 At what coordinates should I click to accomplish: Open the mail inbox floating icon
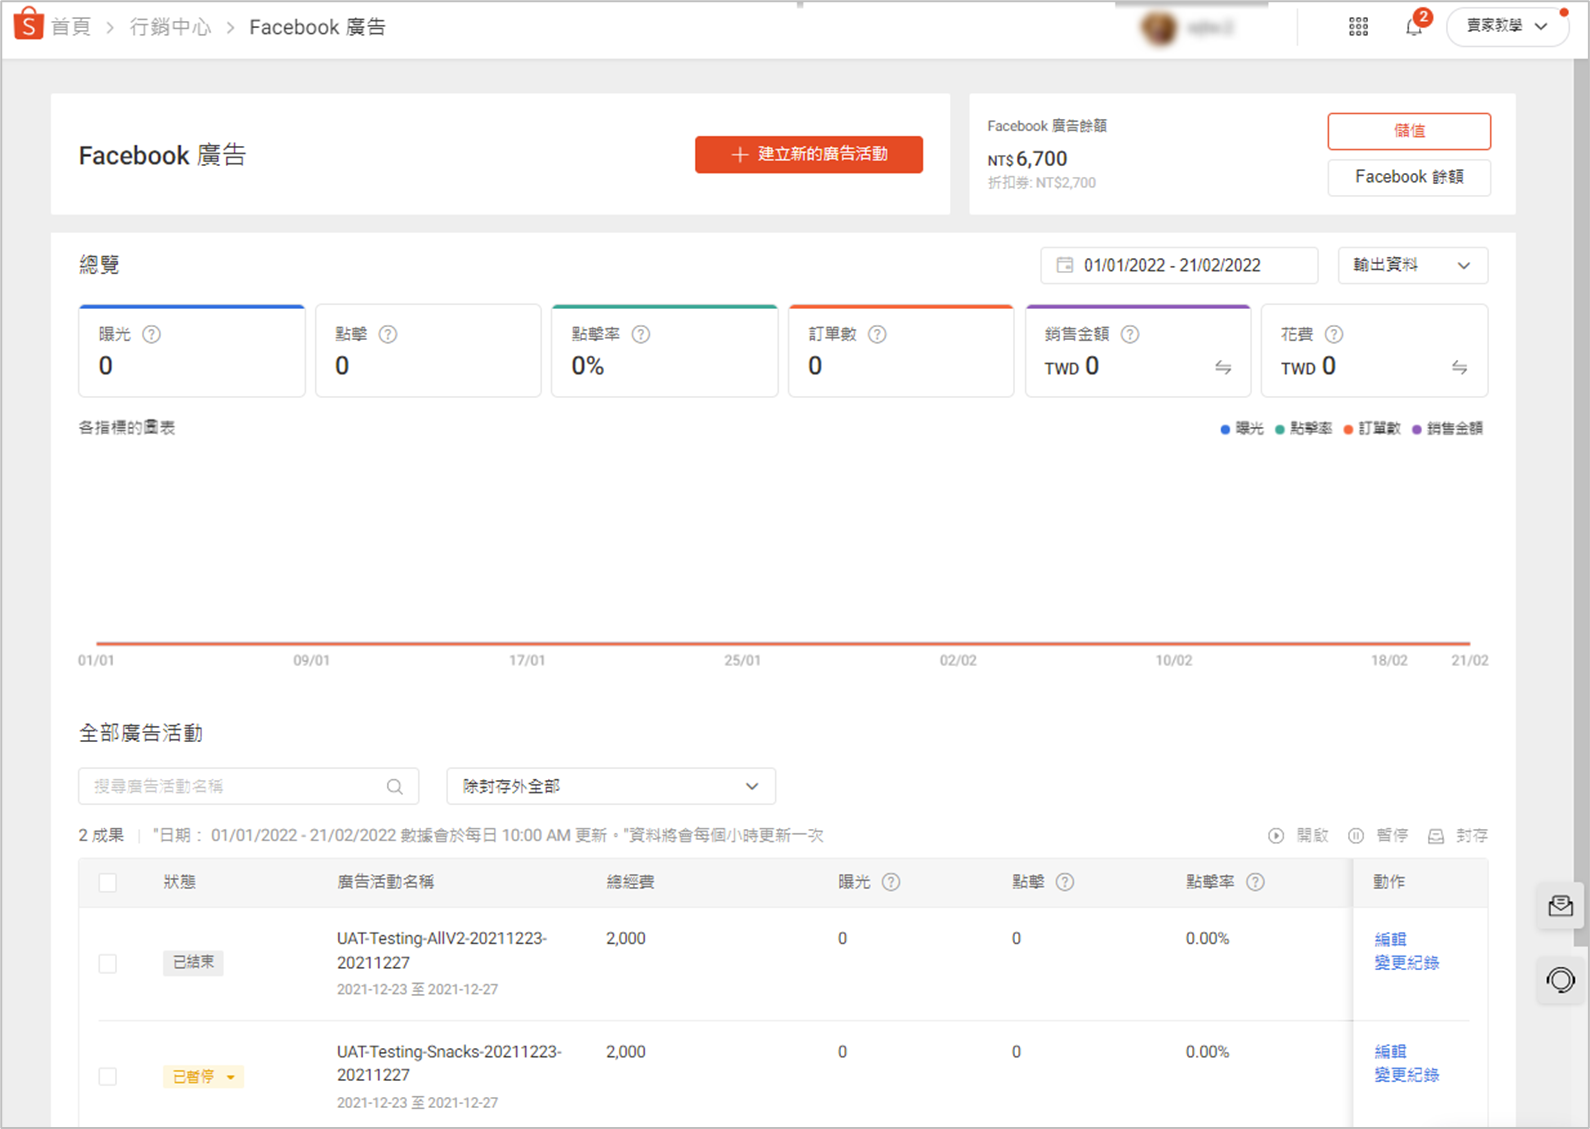coord(1561,906)
